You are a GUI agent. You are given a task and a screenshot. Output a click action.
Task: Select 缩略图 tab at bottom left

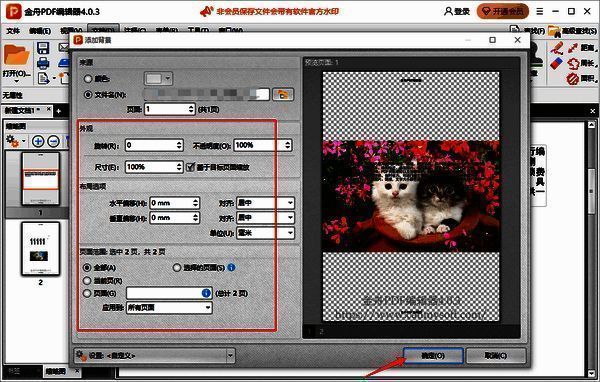pyautogui.click(x=55, y=371)
